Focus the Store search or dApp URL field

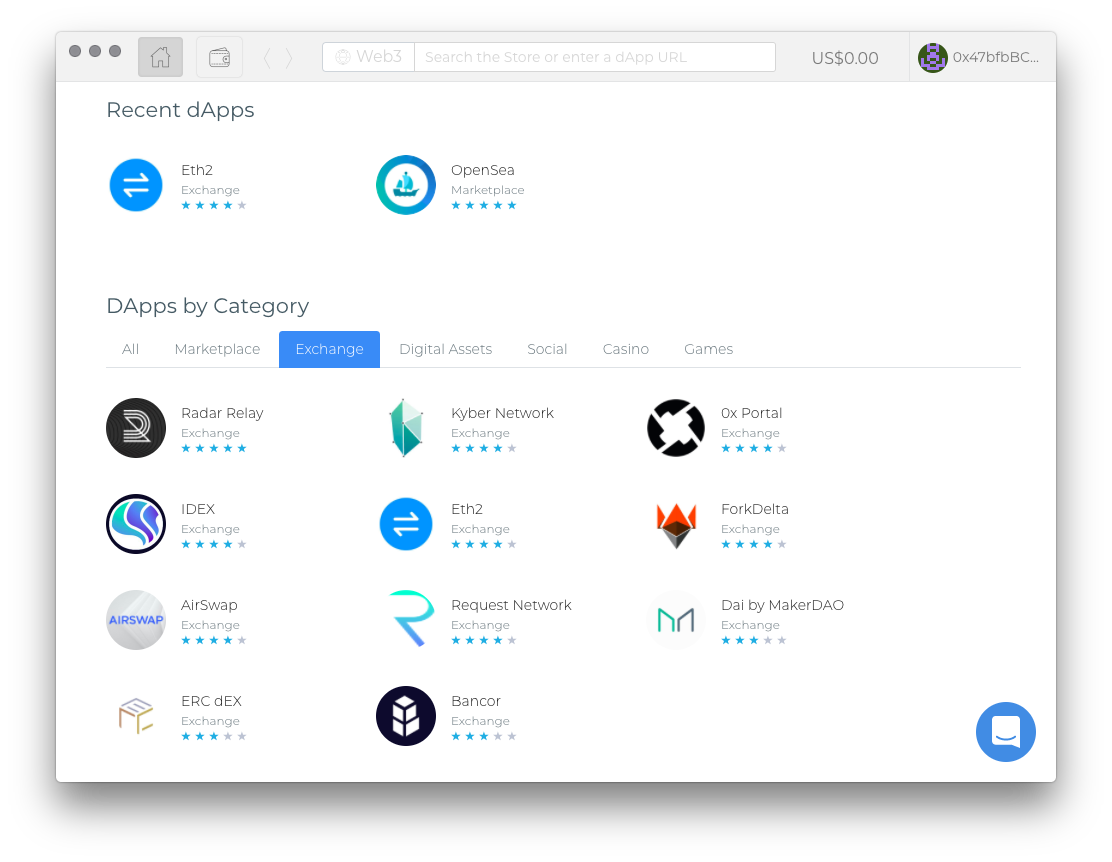coord(594,57)
